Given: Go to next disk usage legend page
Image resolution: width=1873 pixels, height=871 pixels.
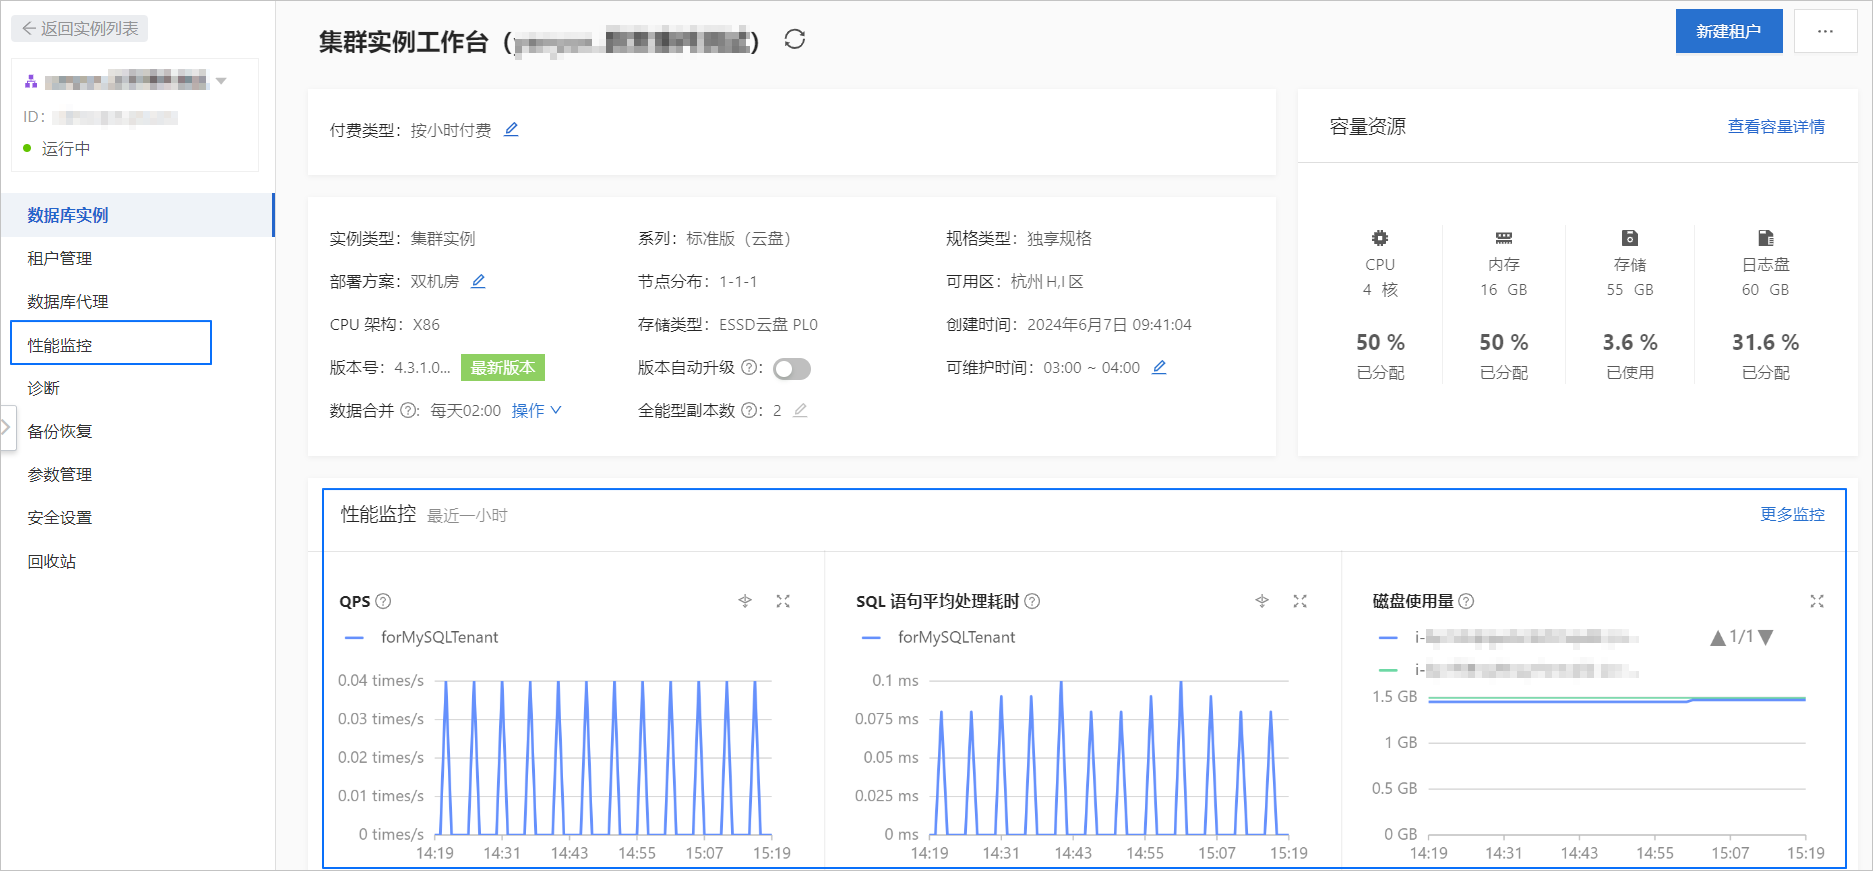Looking at the screenshot, I should click(x=1766, y=637).
